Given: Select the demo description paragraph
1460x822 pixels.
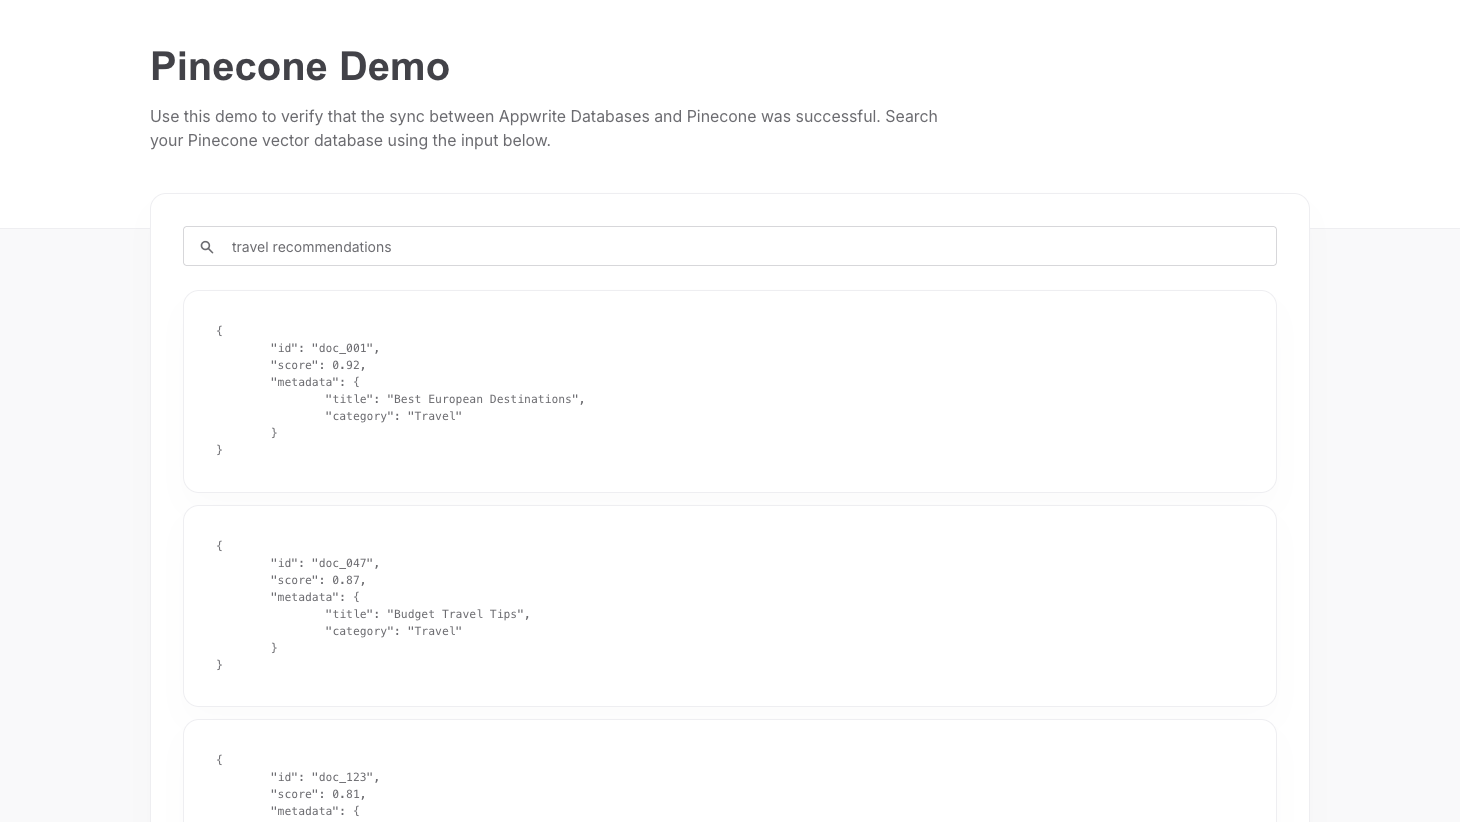Looking at the screenshot, I should pos(544,128).
